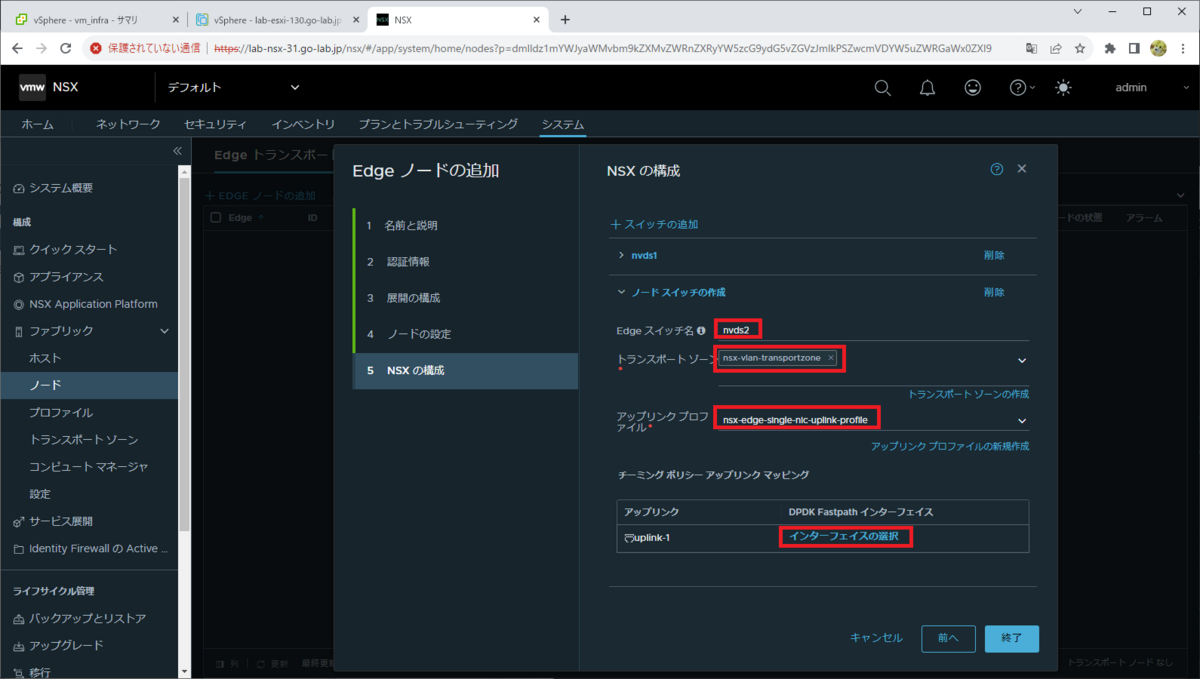Open the NSX search icon
The image size is (1200, 679).
tap(882, 88)
